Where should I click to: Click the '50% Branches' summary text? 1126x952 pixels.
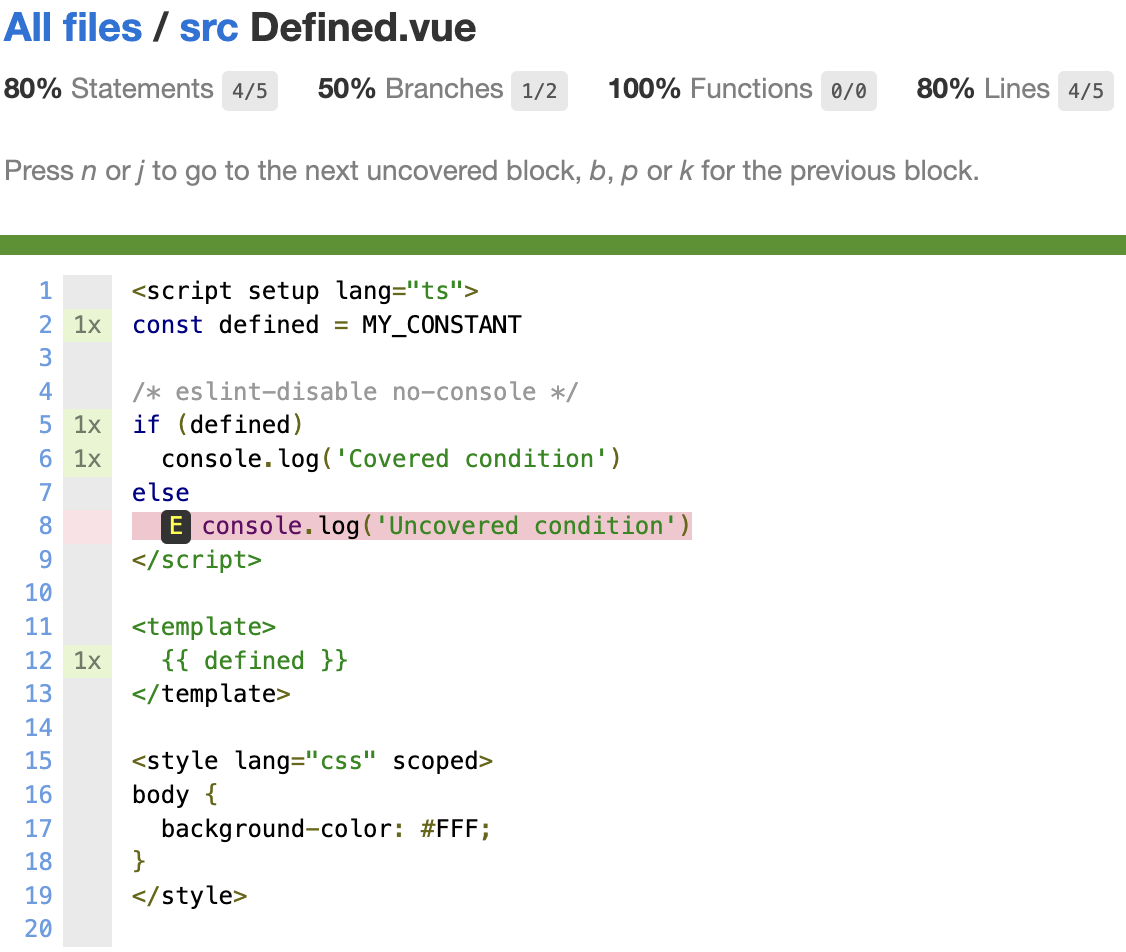click(410, 89)
